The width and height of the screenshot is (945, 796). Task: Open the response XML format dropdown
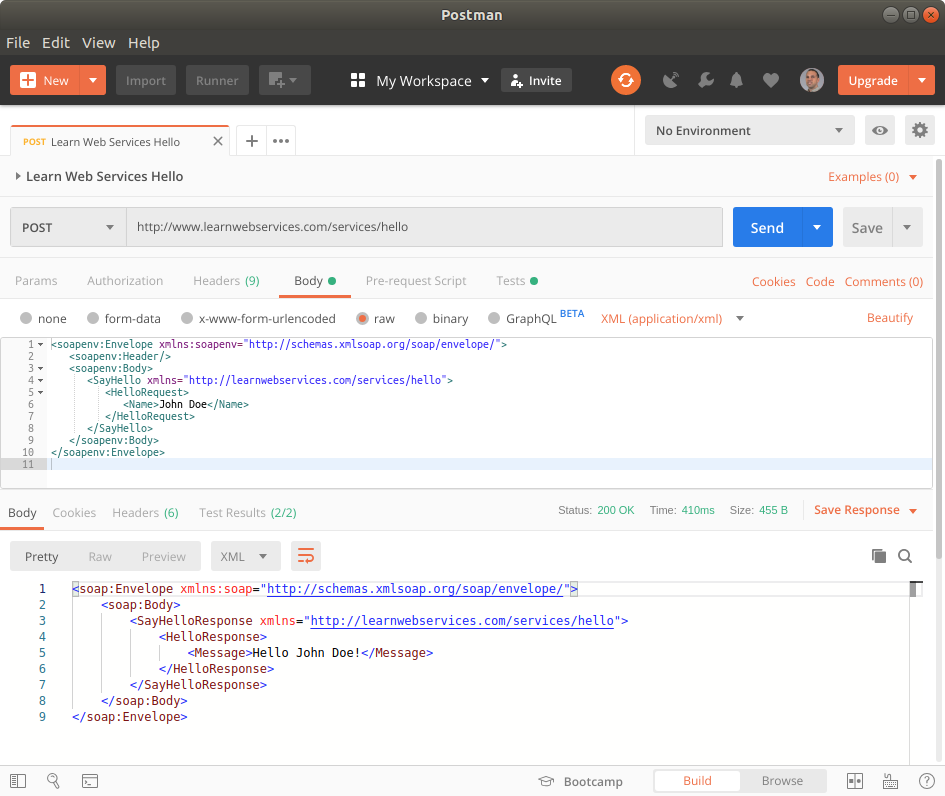click(245, 556)
